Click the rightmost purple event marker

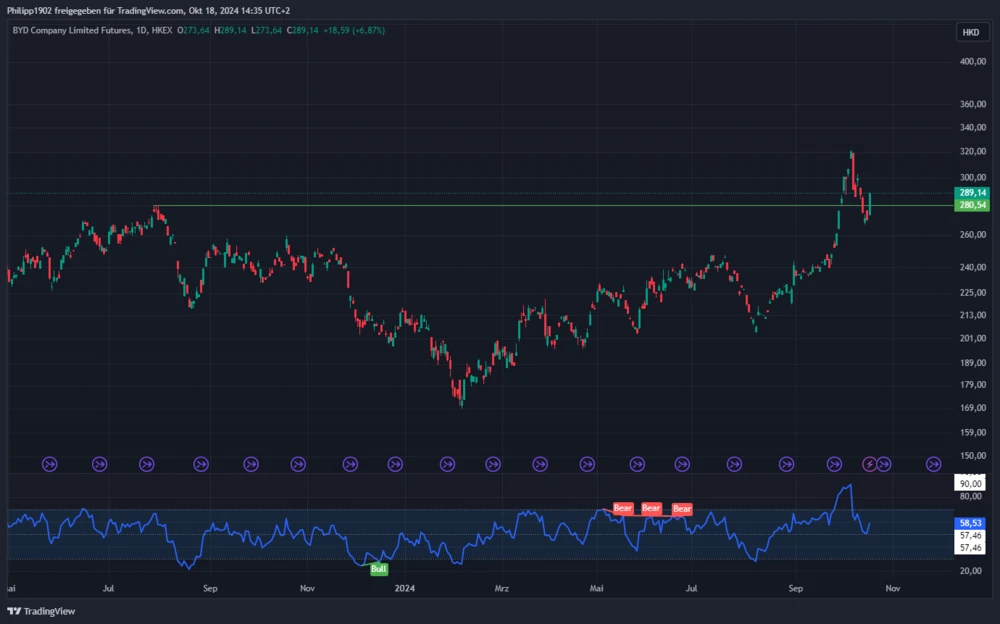933,464
